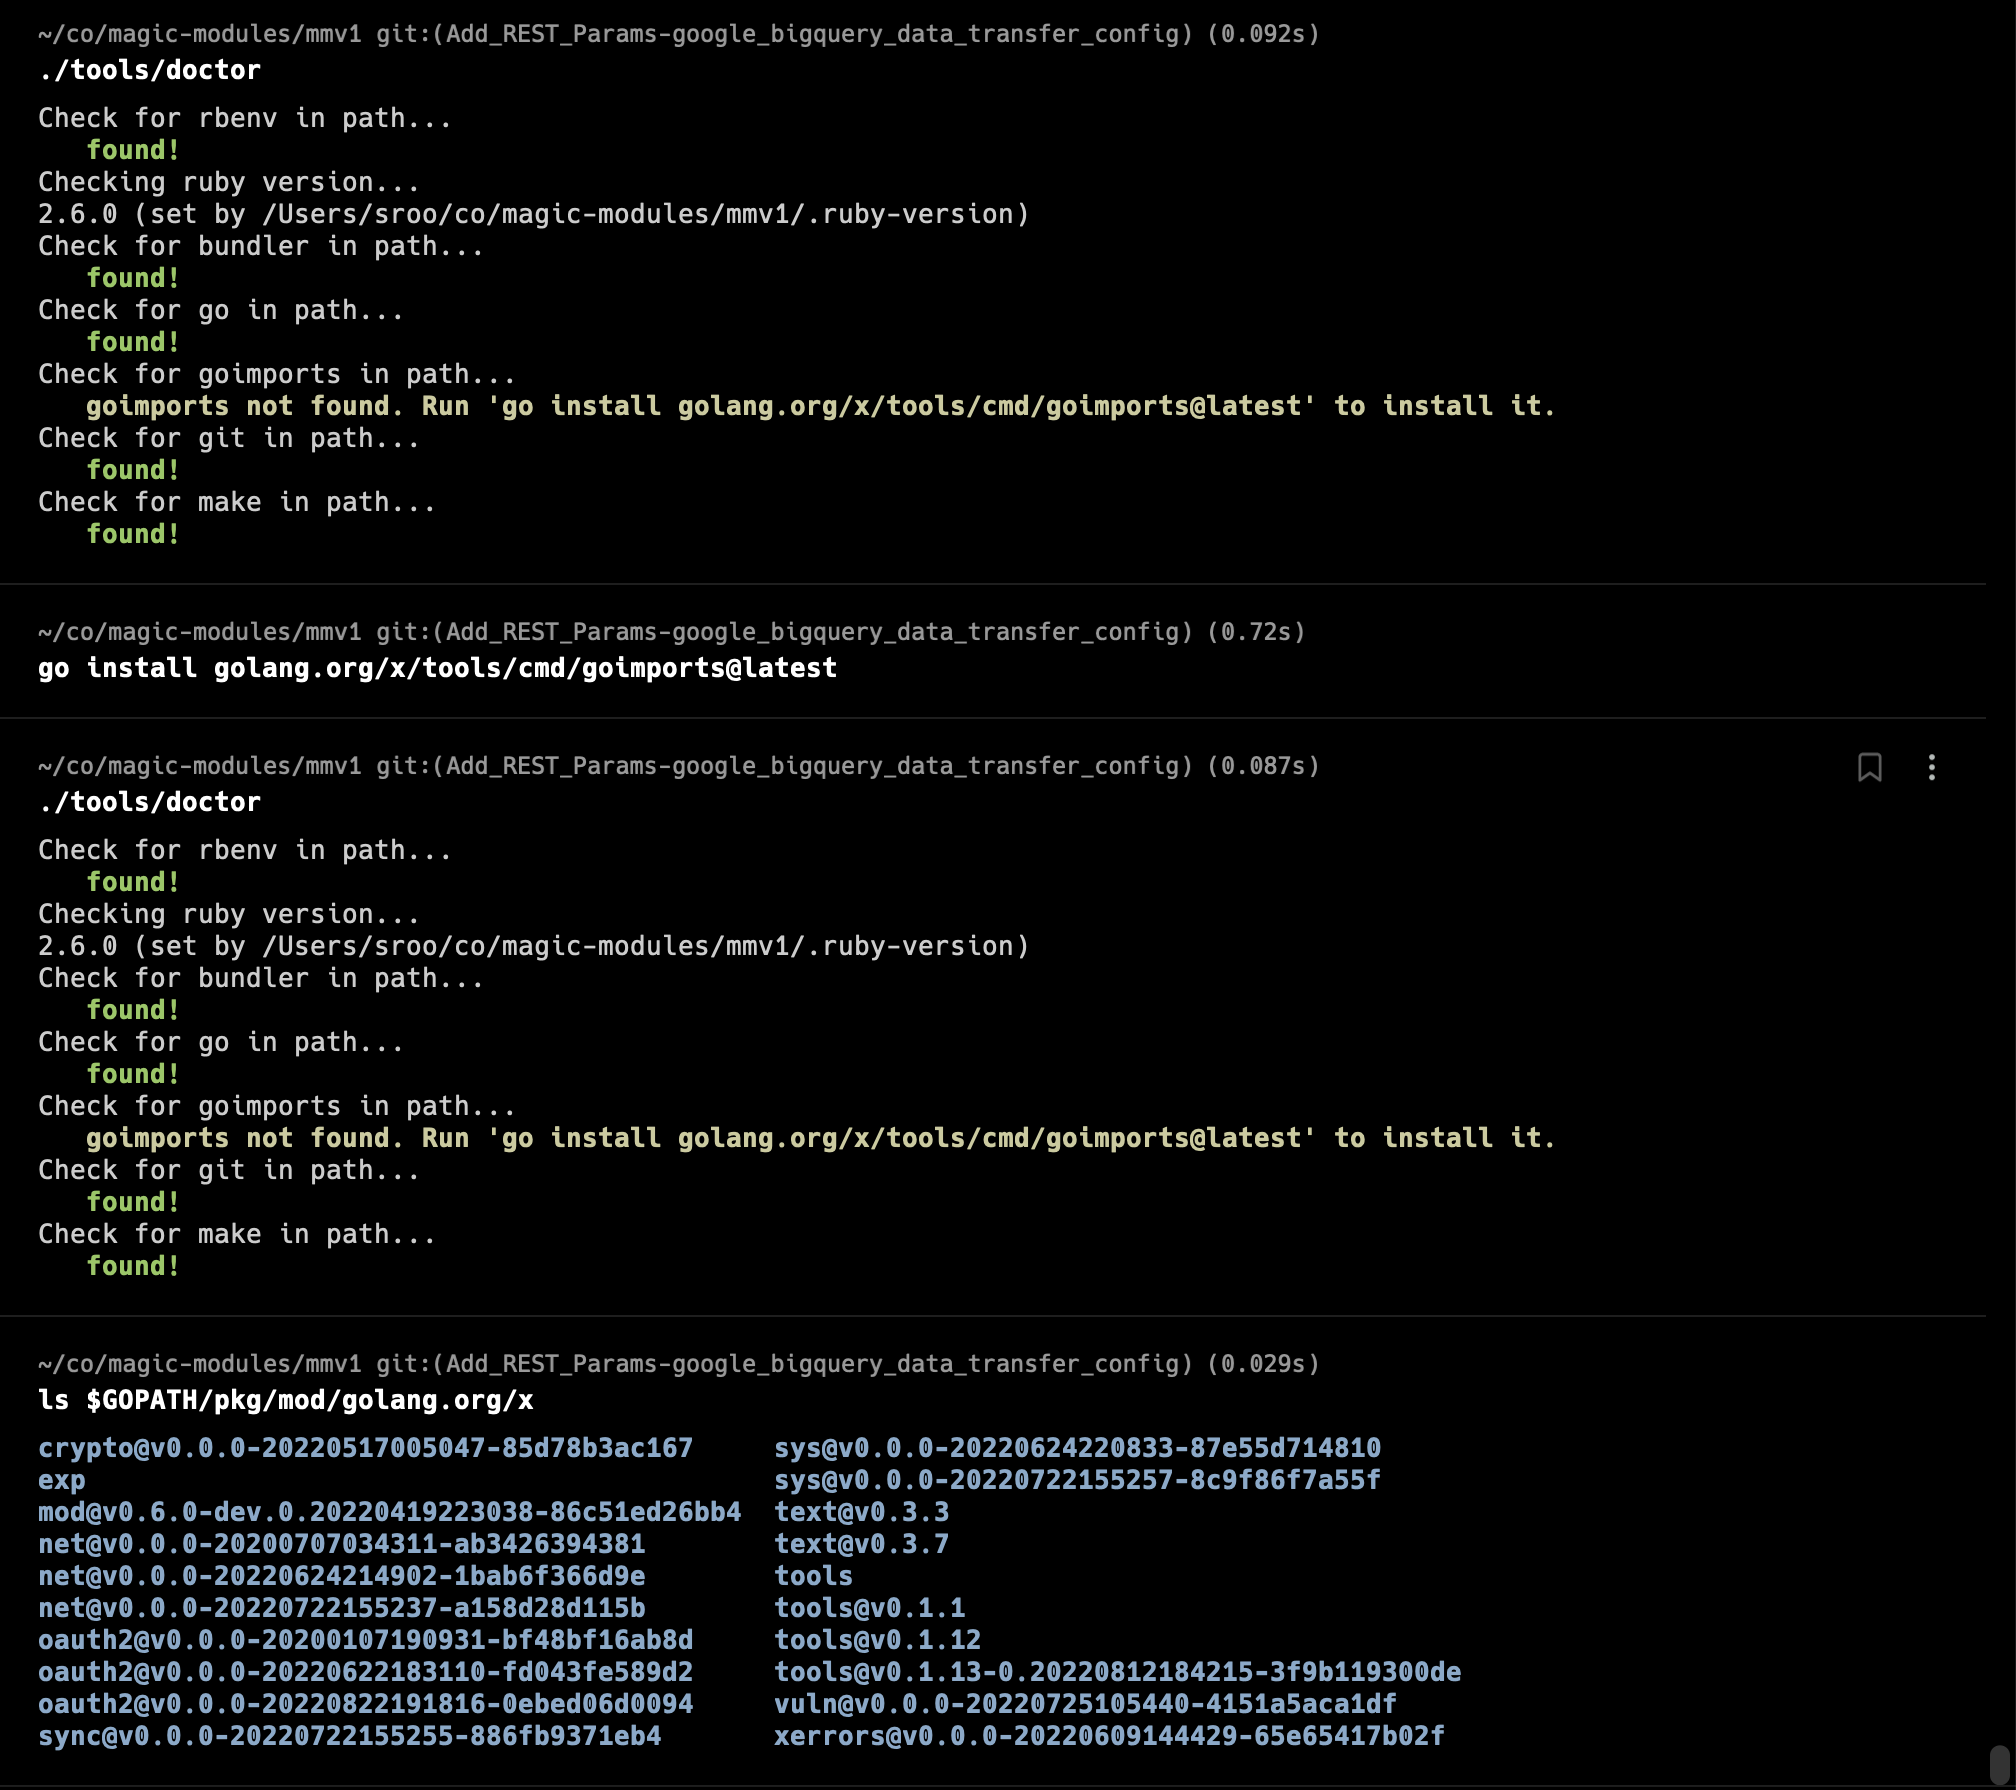Select the found! status under git check
The image size is (2016, 1790).
point(132,470)
